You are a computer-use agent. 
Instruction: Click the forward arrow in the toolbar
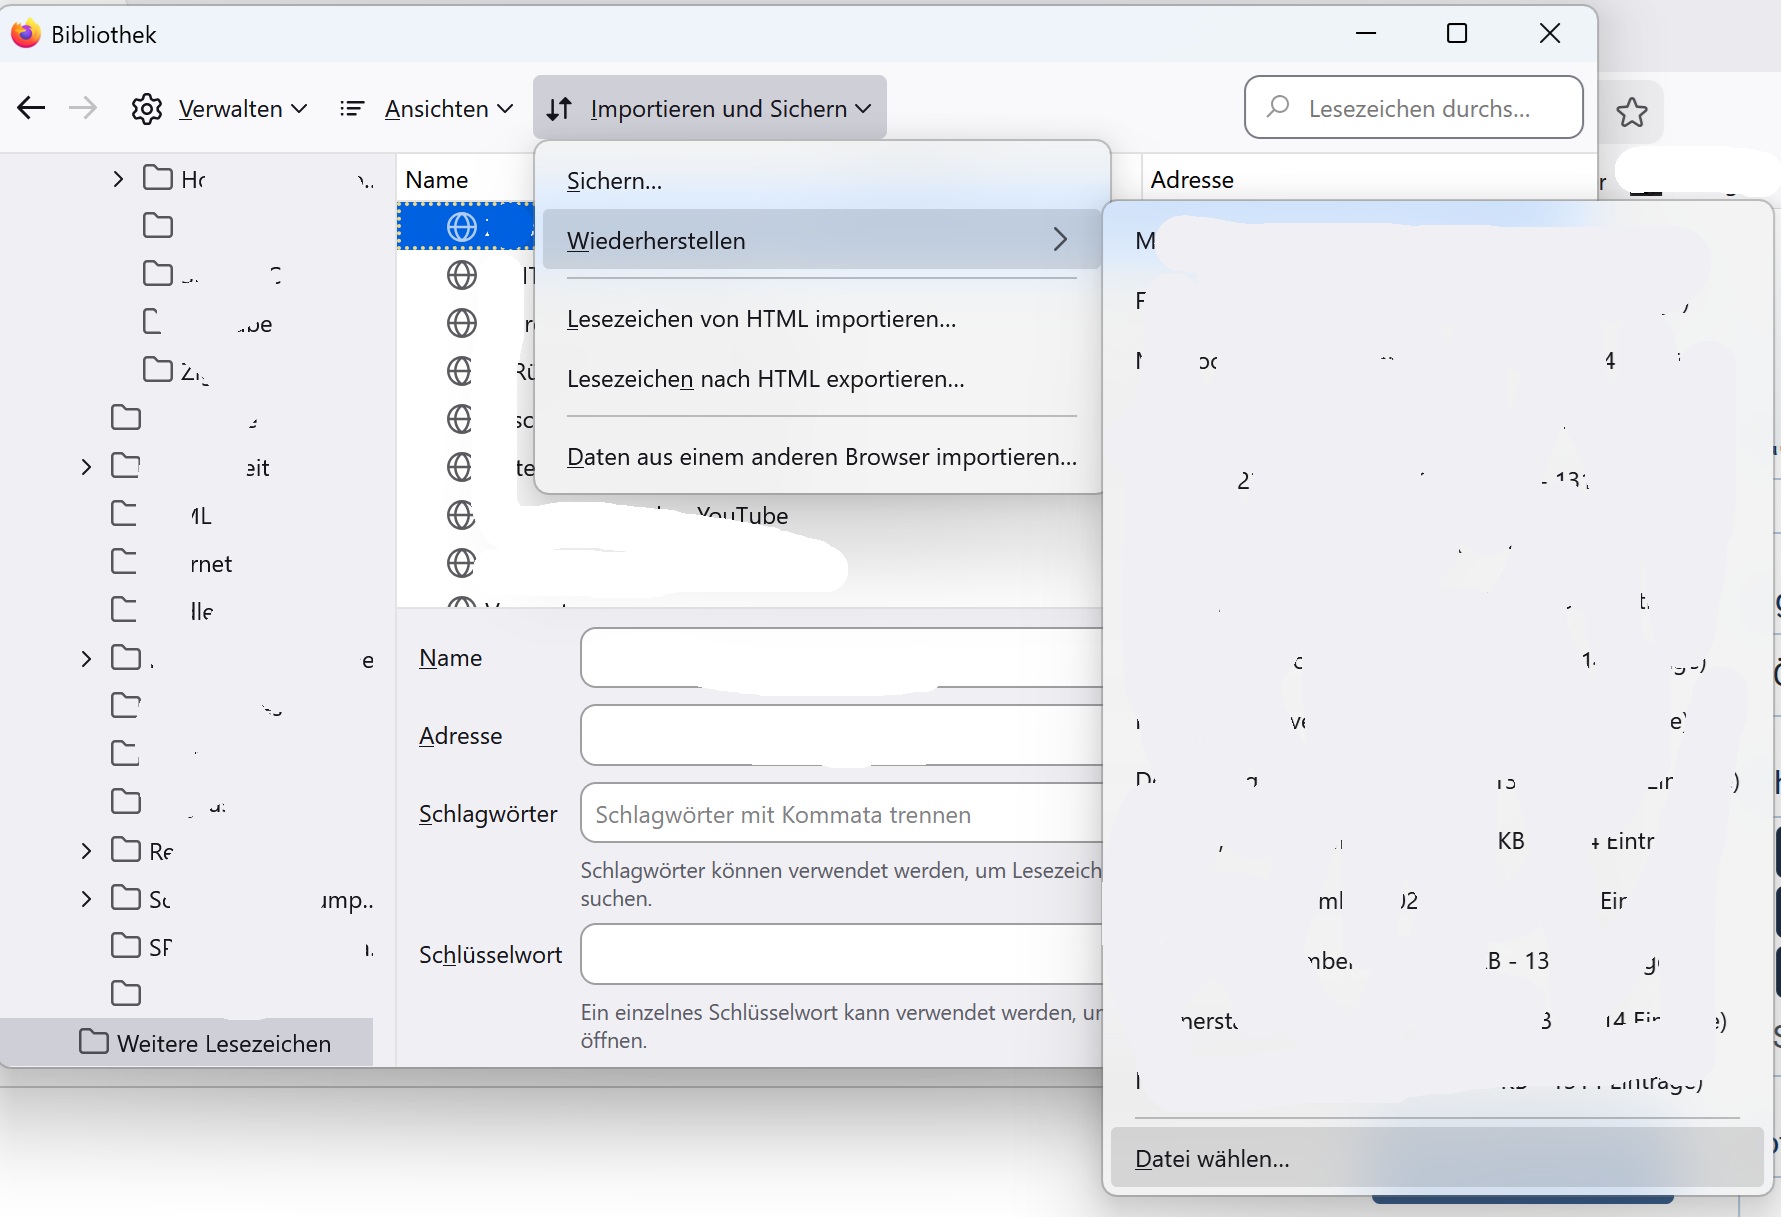[x=83, y=108]
